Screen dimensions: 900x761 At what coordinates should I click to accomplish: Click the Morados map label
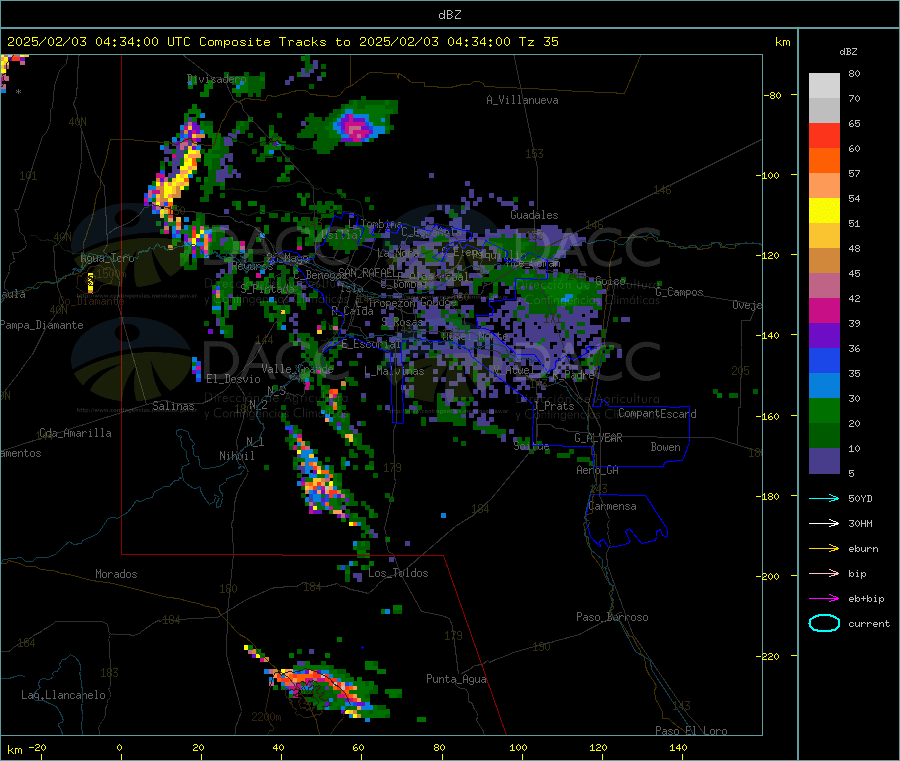(117, 574)
